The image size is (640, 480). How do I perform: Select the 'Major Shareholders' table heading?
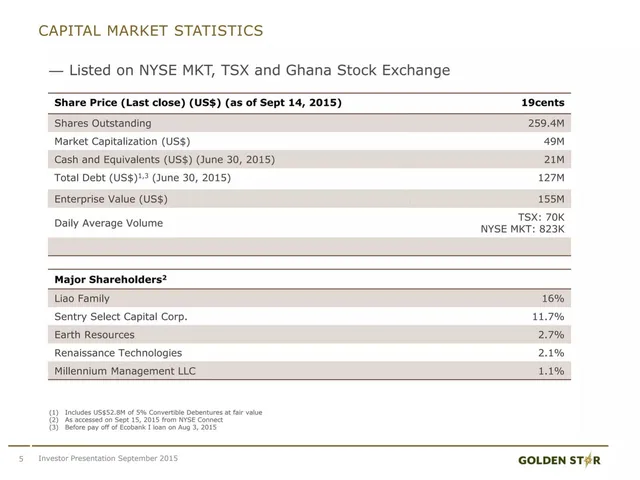pos(111,280)
